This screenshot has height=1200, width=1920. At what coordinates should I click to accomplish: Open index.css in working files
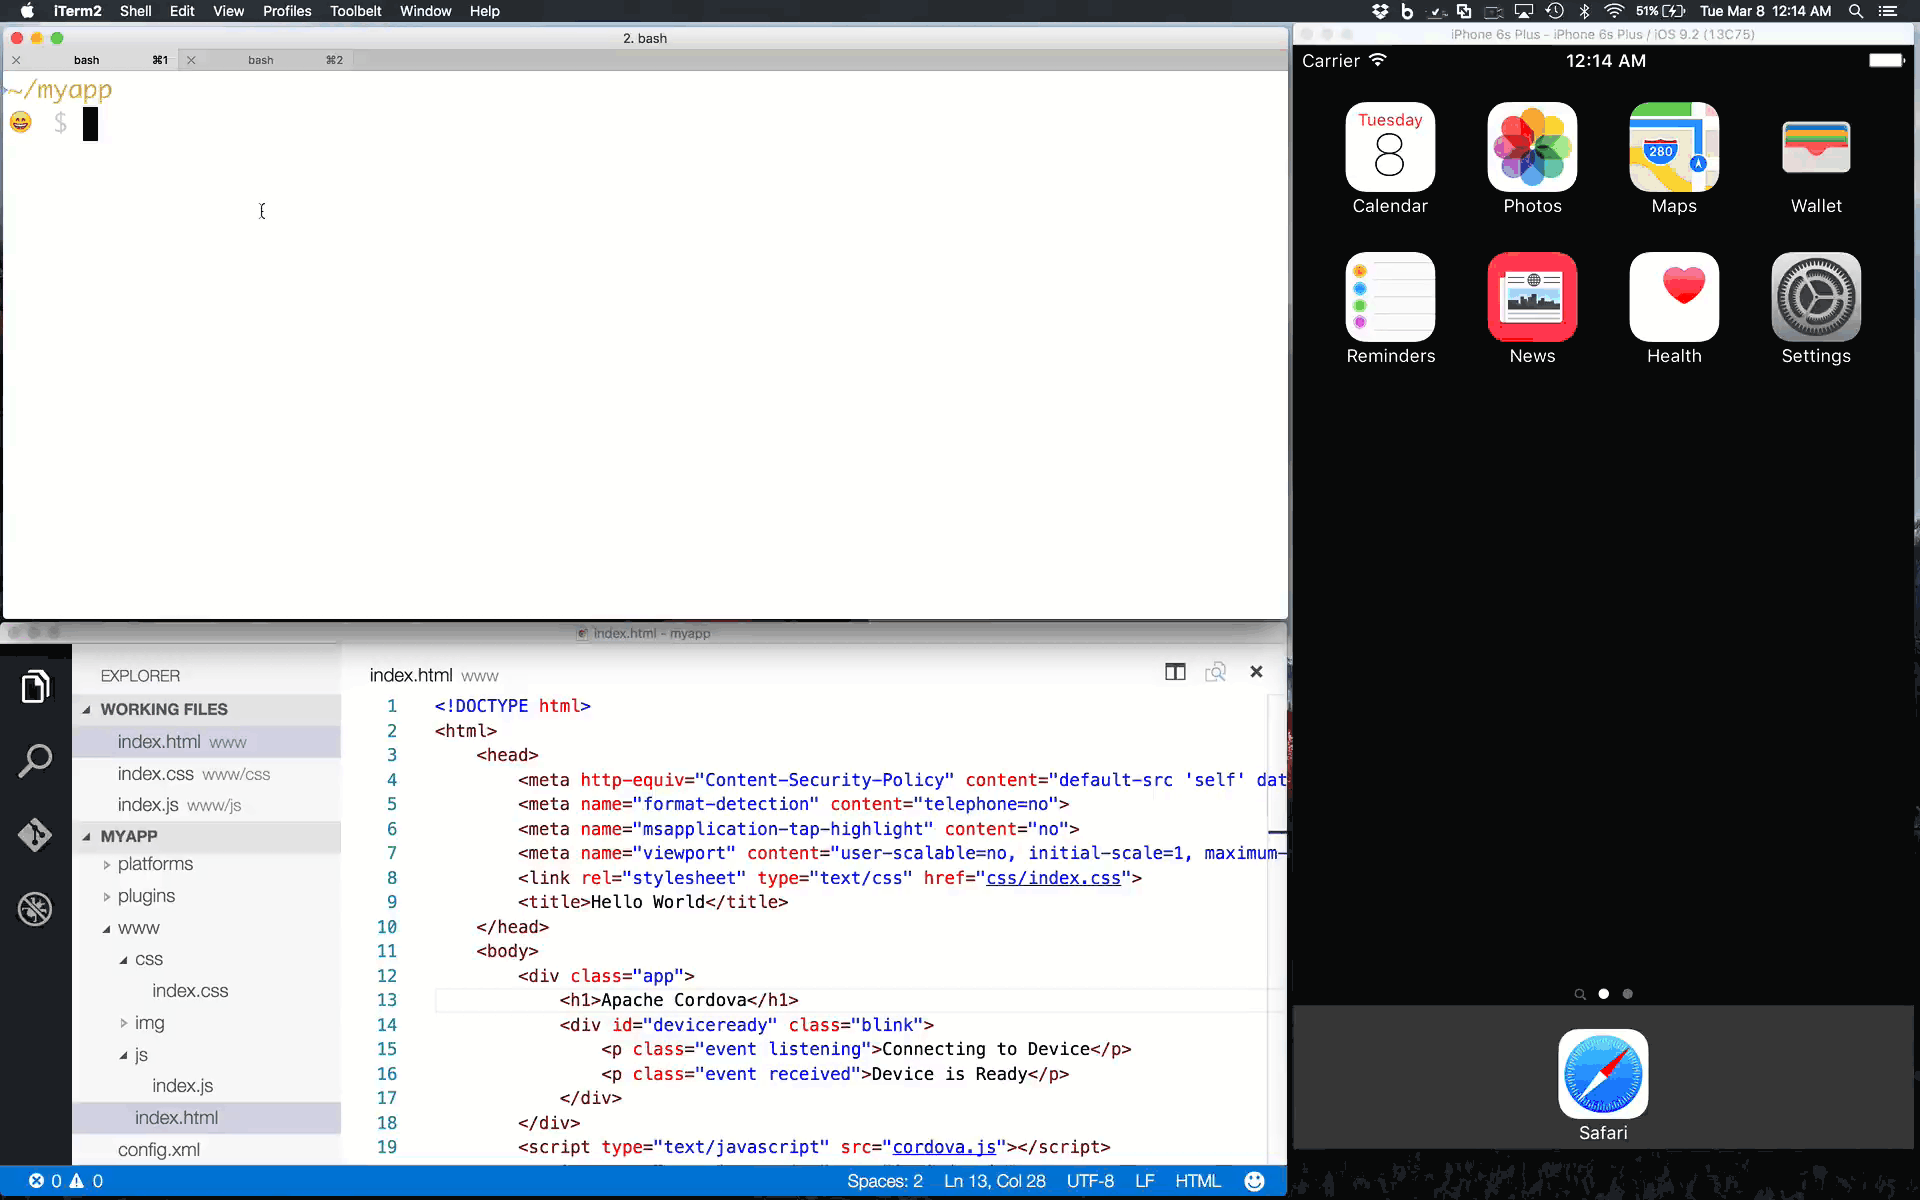tap(156, 774)
